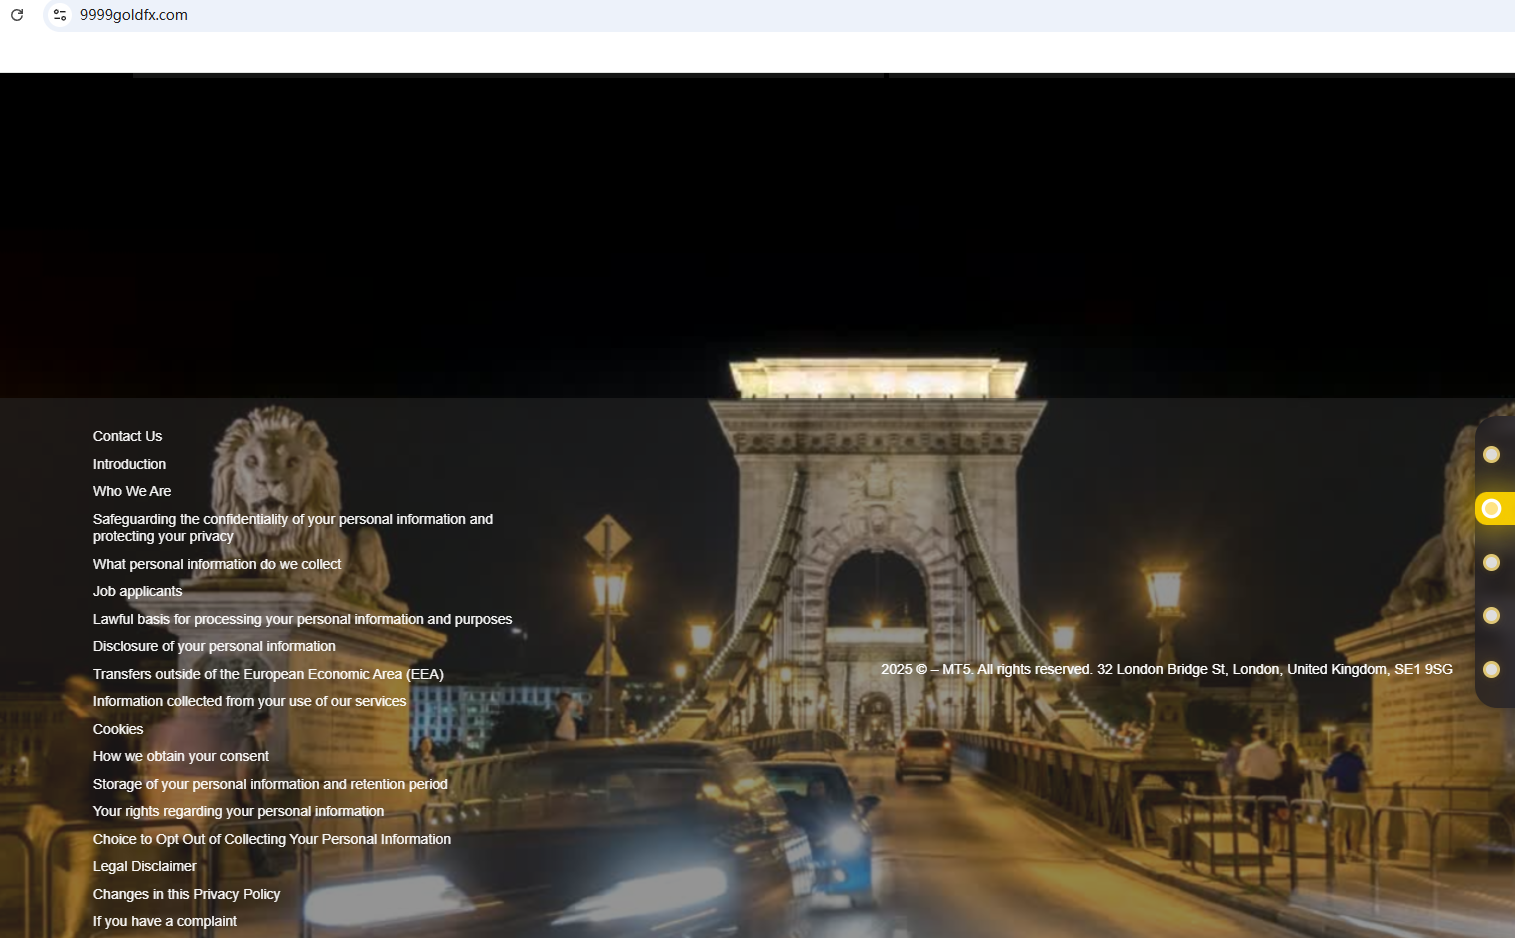
Task: Open site information icon beside the URL
Action: pos(60,15)
